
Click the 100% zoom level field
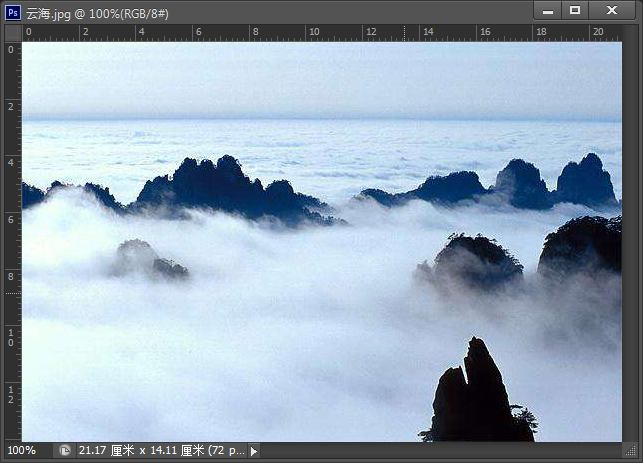pyautogui.click(x=22, y=451)
